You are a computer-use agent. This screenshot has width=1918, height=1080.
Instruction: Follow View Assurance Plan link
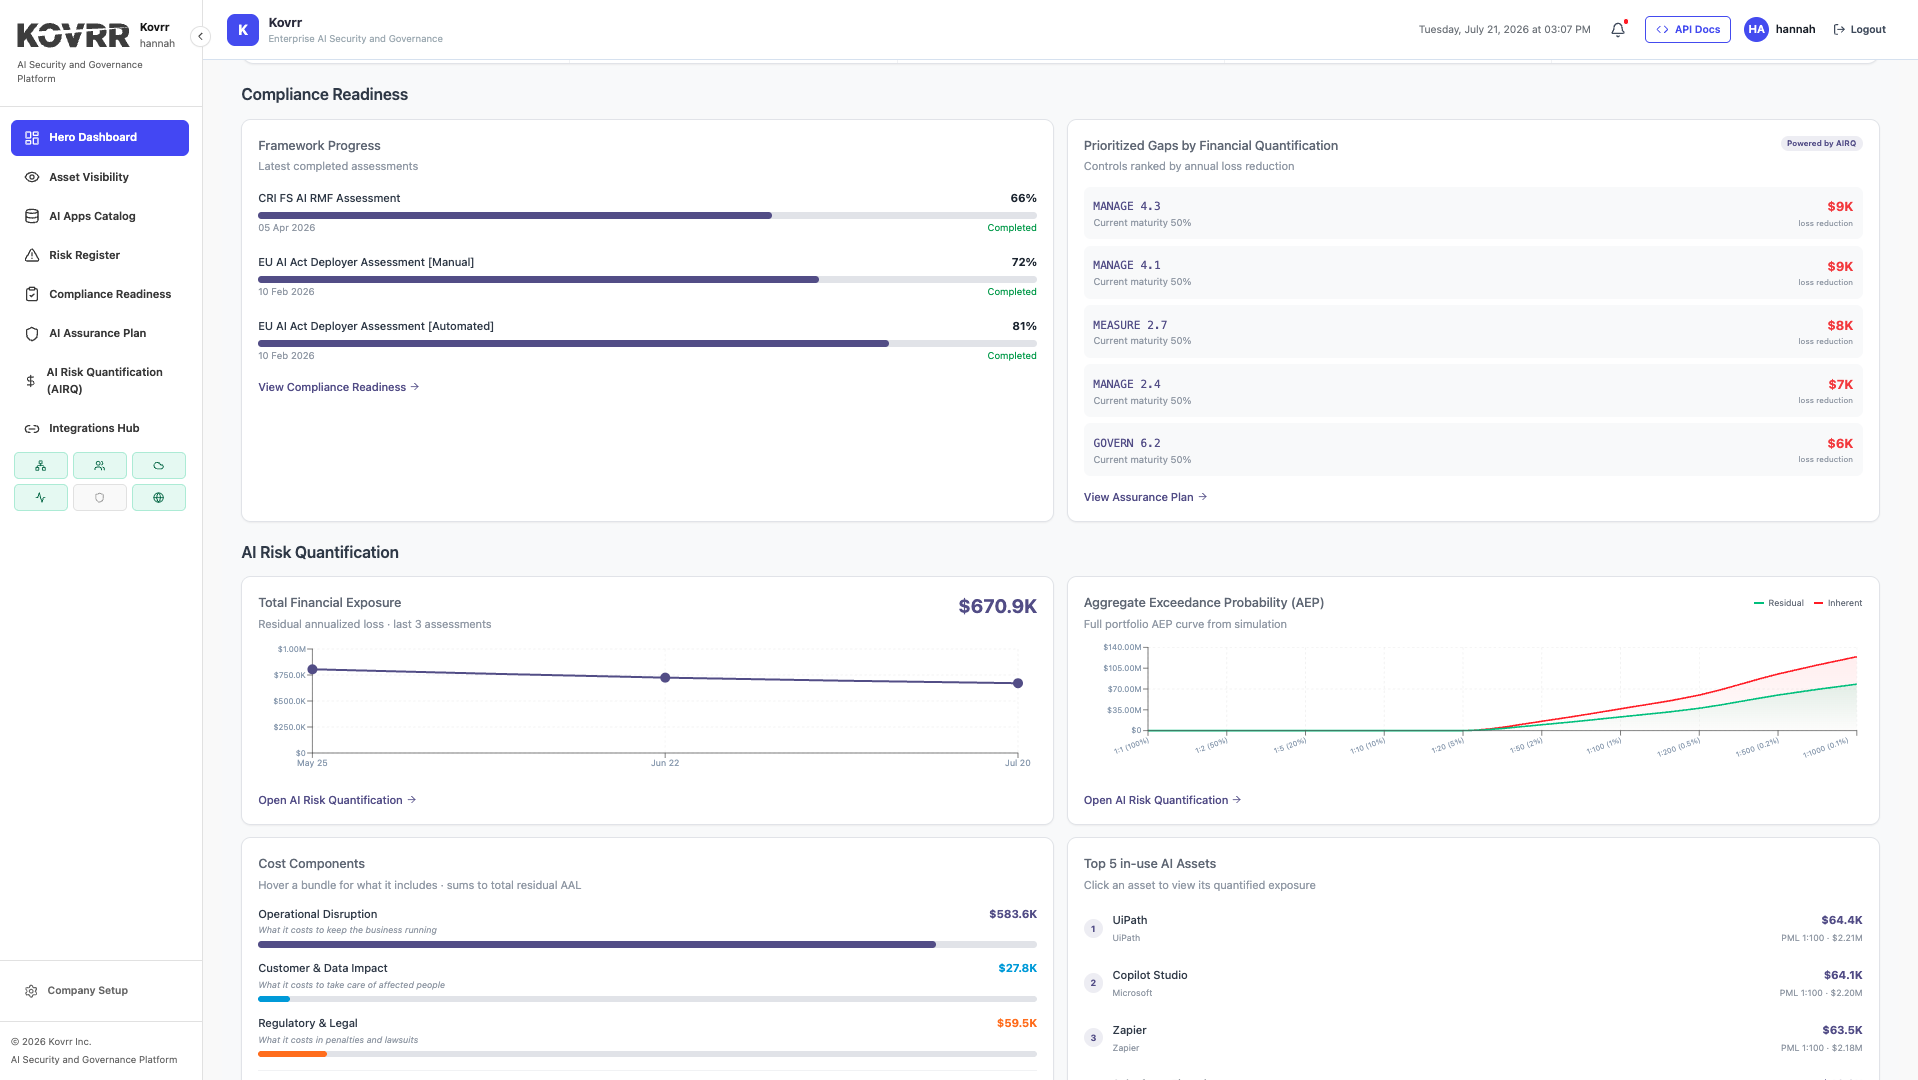pos(1145,497)
